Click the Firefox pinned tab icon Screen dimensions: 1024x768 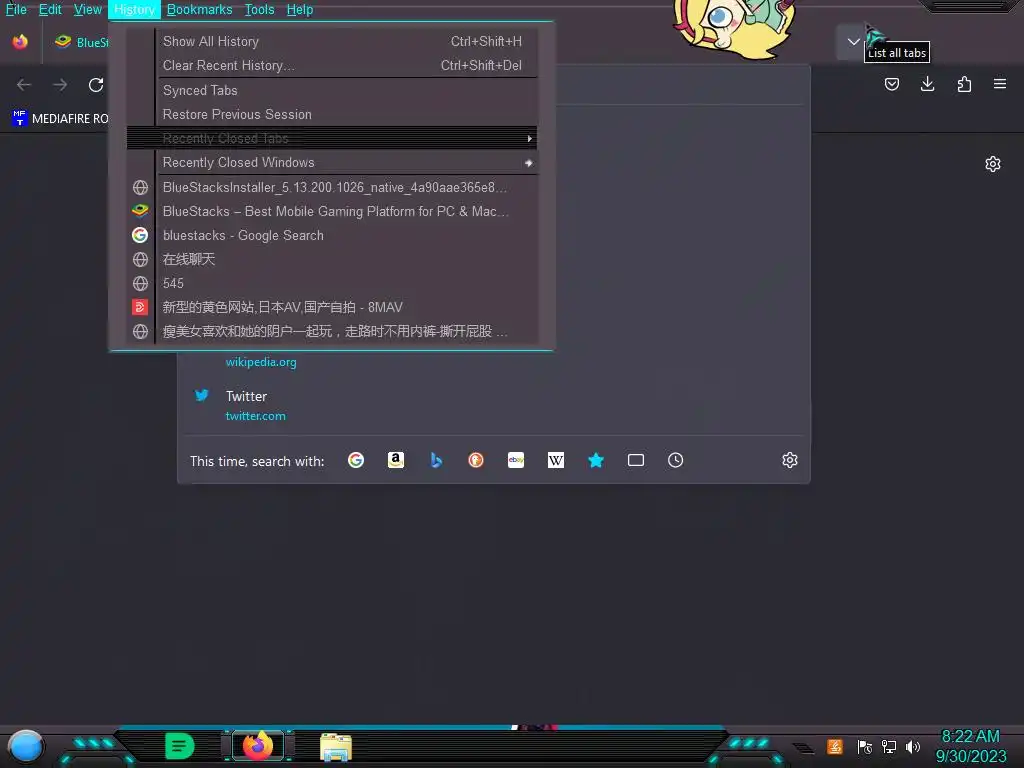pos(20,42)
